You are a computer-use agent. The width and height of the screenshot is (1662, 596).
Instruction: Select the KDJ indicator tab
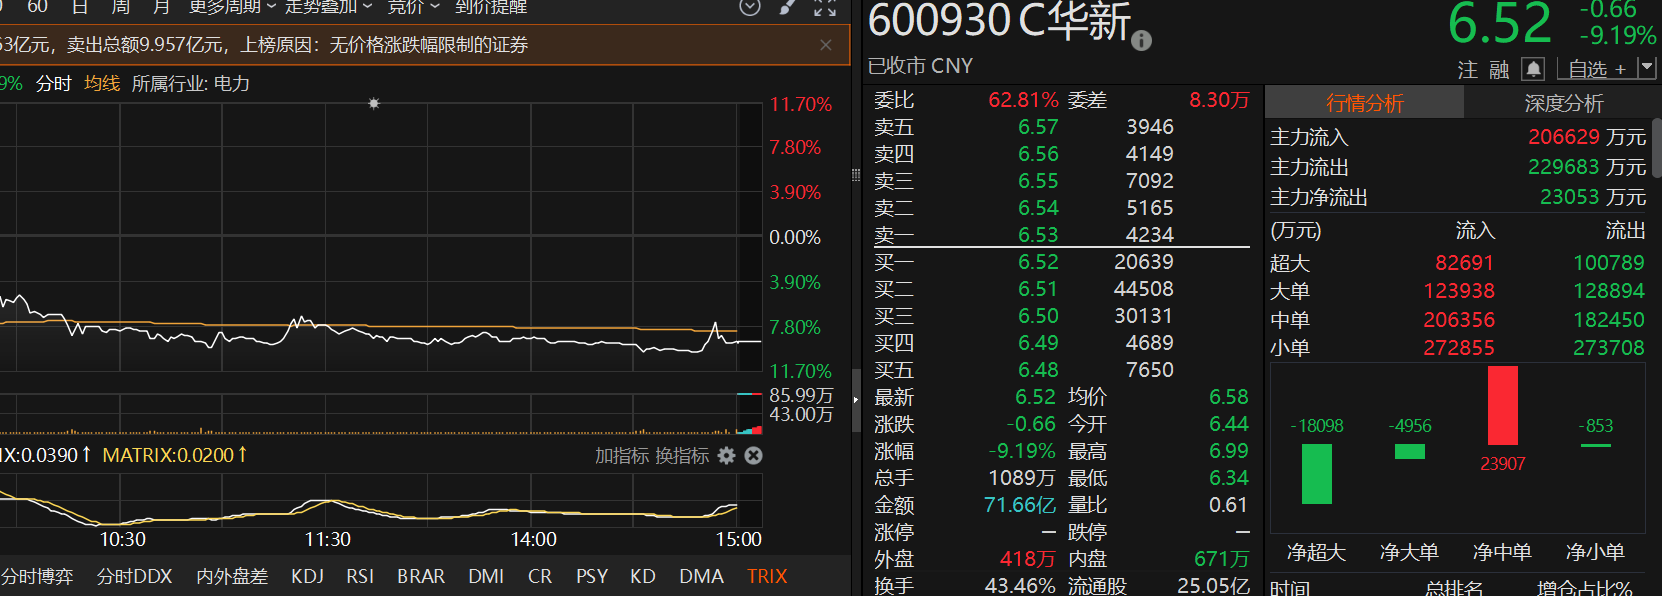point(307,576)
